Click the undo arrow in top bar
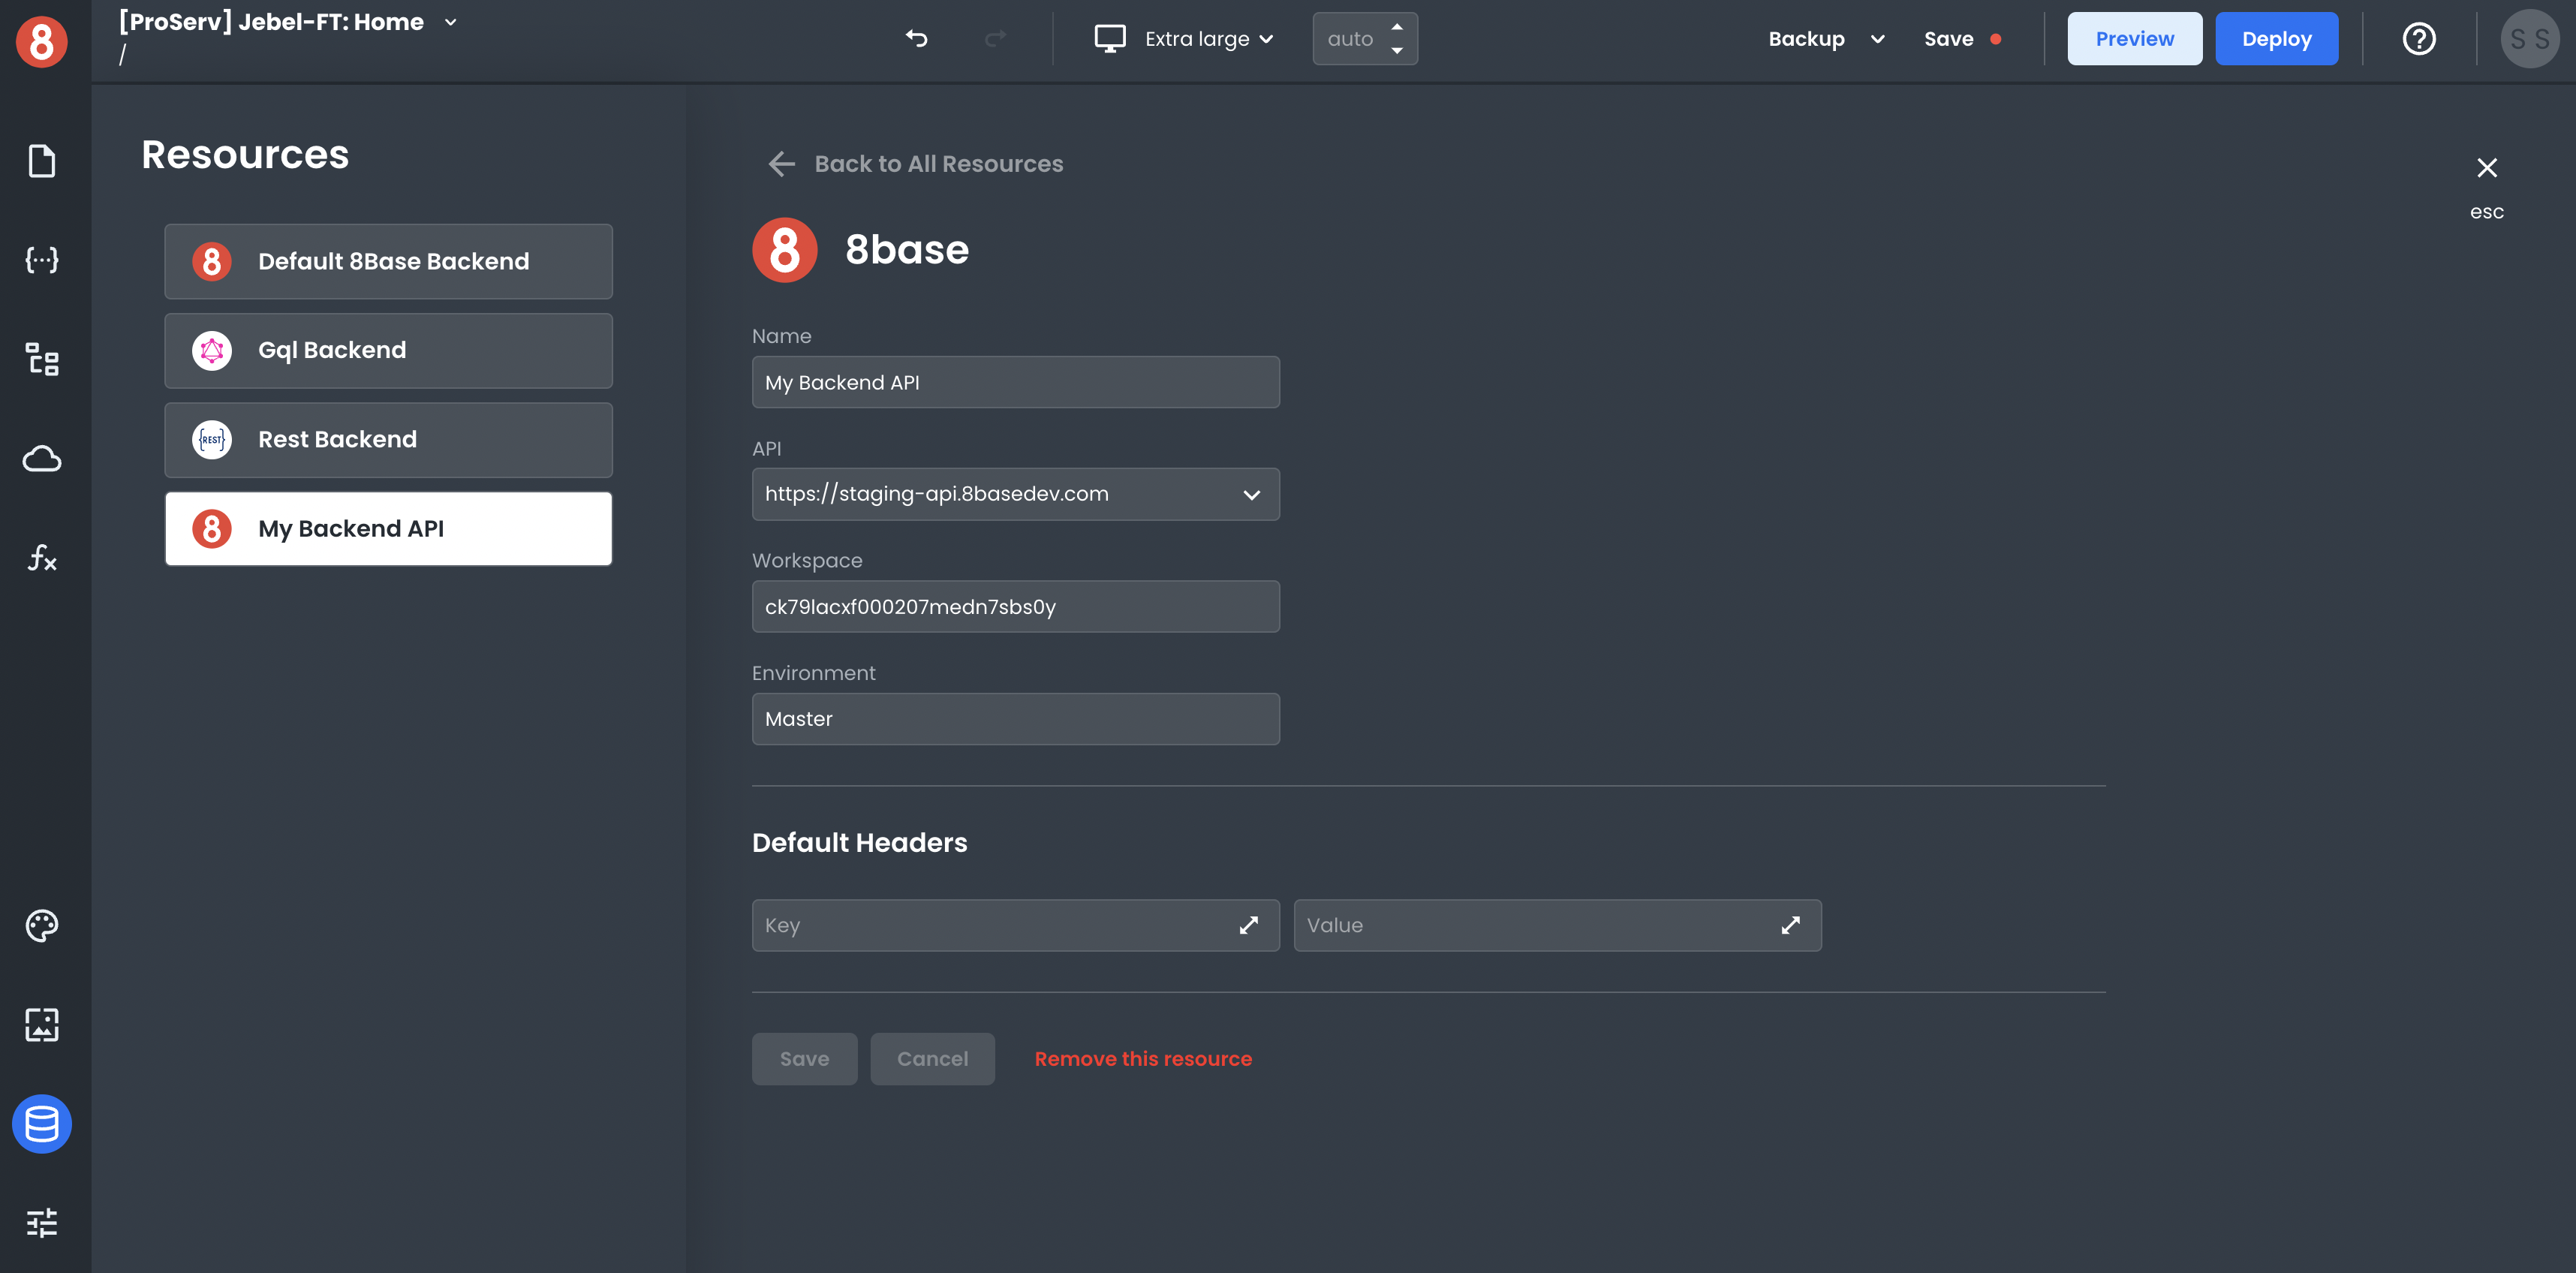The width and height of the screenshot is (2576, 1273). pyautogui.click(x=916, y=38)
